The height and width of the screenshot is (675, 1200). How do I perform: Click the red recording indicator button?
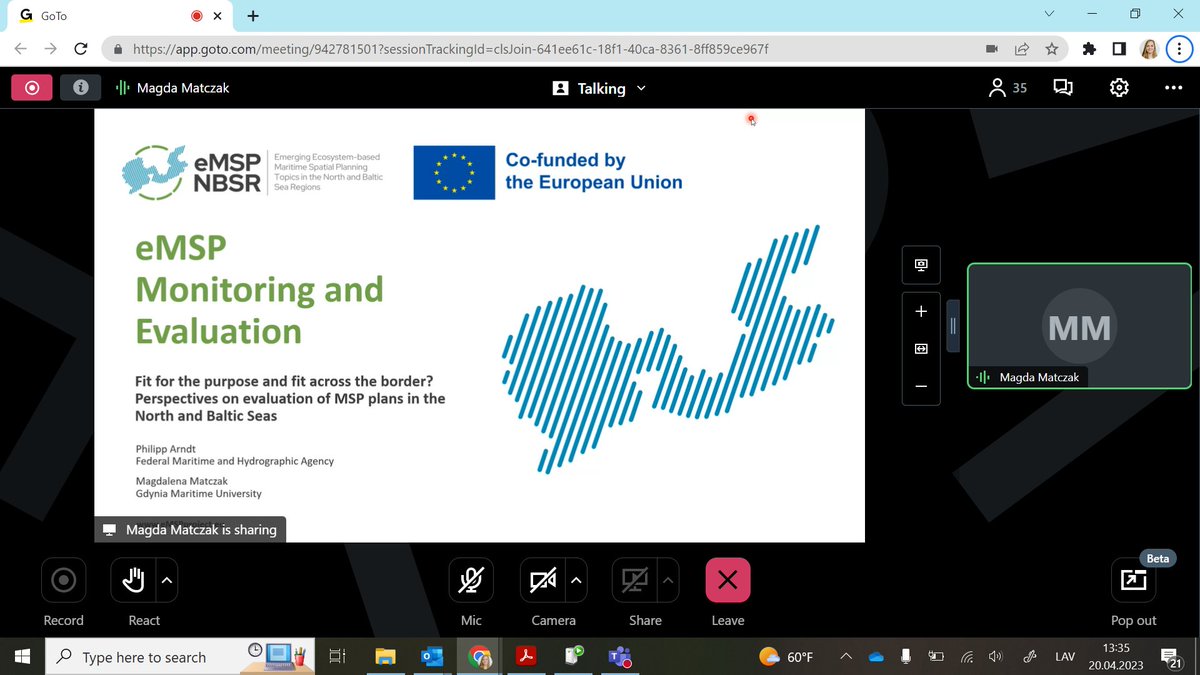click(32, 88)
